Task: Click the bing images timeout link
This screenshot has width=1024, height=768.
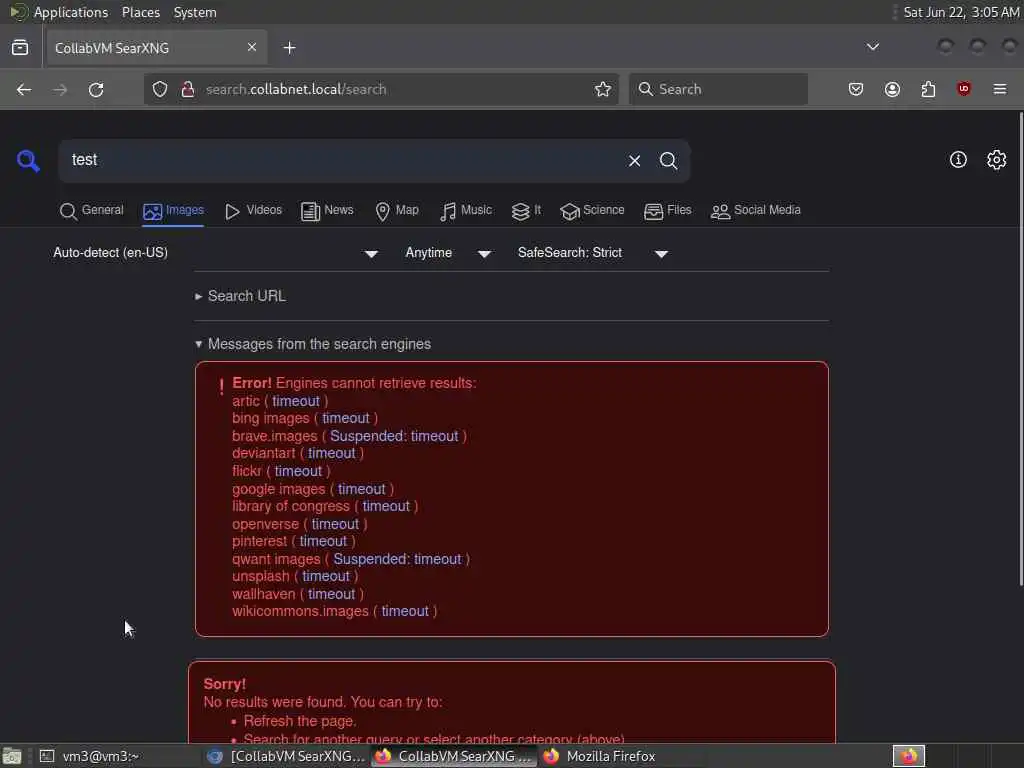Action: click(345, 418)
